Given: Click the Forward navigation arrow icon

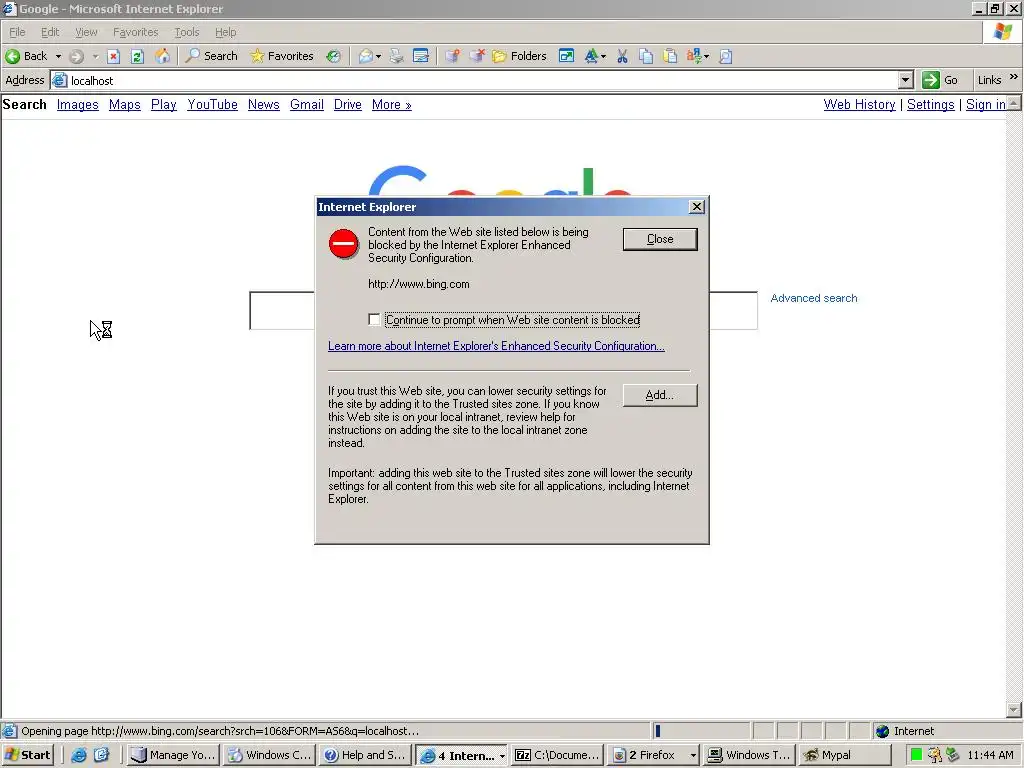Looking at the screenshot, I should point(76,56).
